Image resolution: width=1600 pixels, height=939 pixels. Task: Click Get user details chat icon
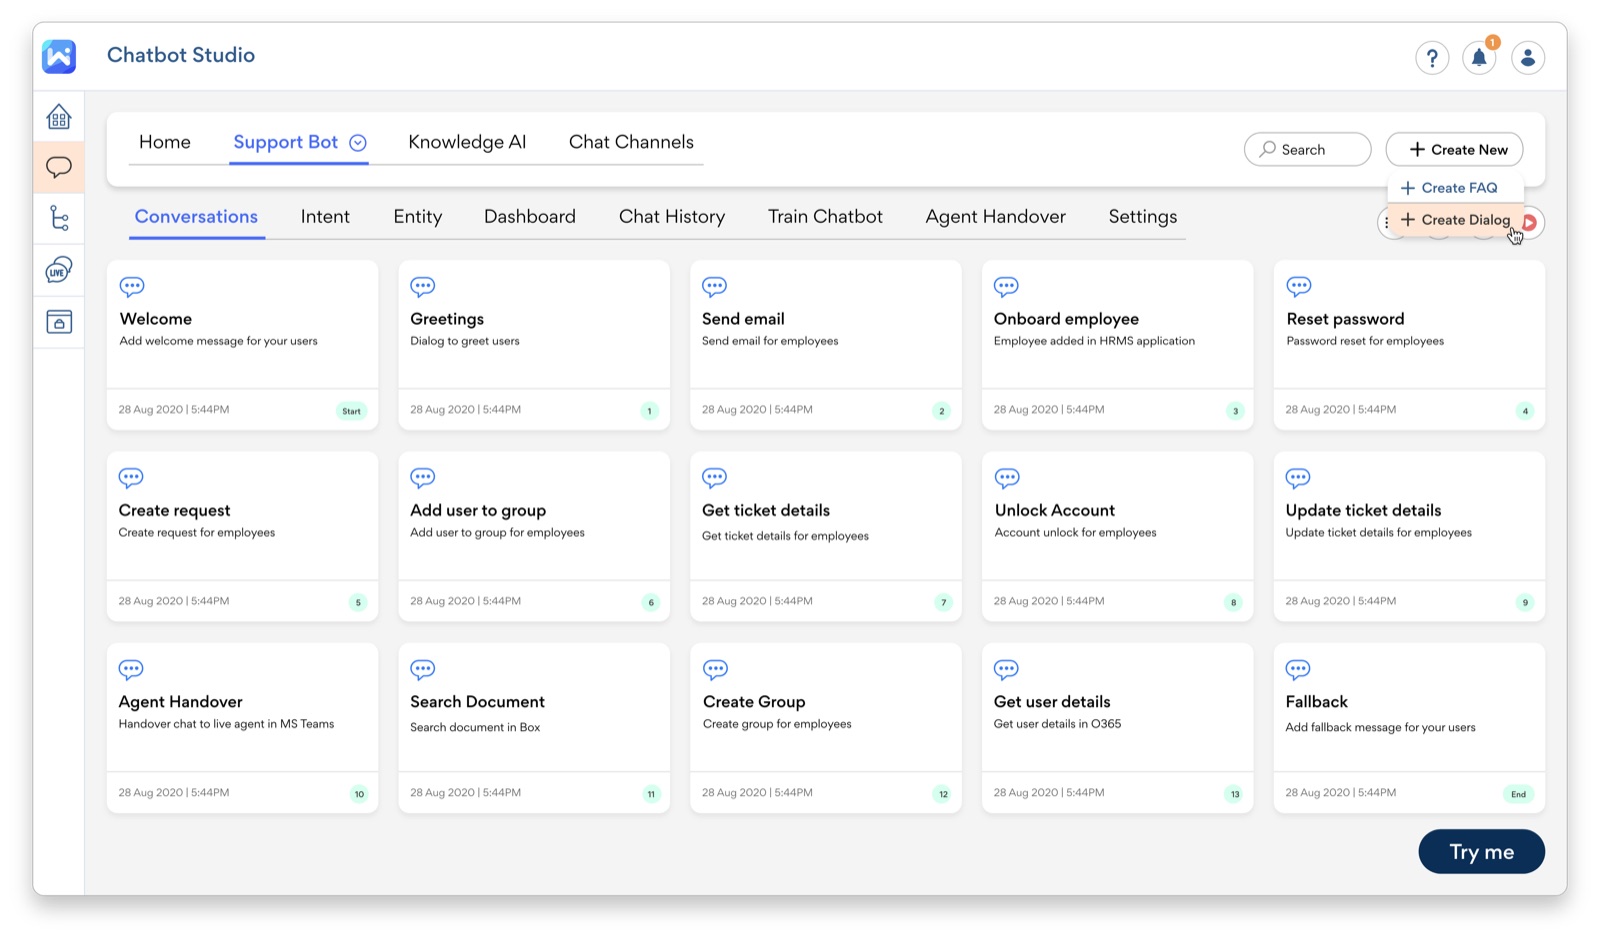tap(1006, 669)
